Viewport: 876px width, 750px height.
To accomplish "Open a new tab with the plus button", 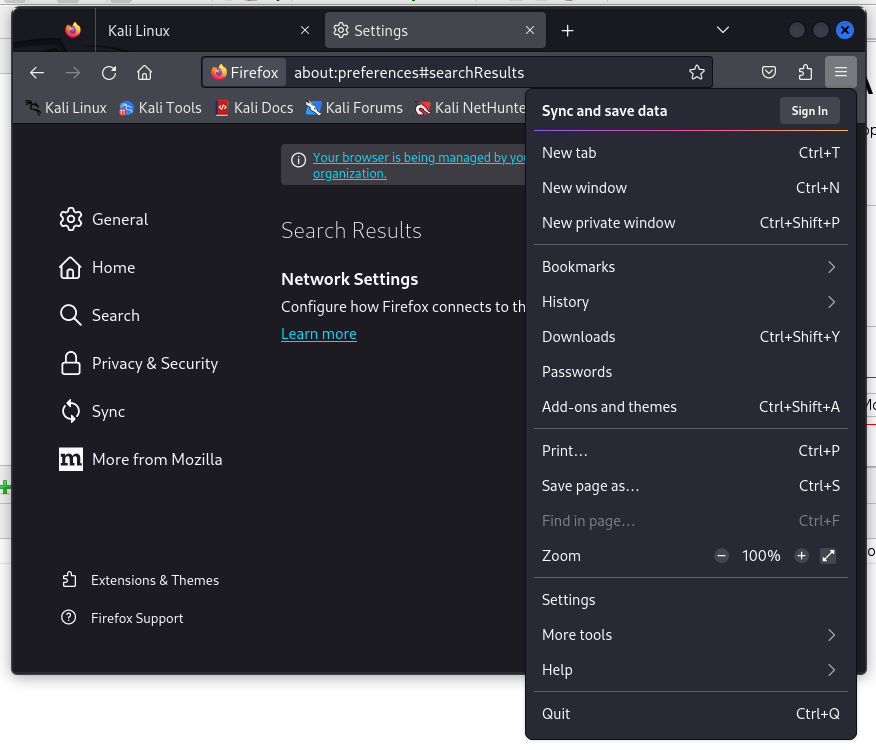I will tap(568, 31).
